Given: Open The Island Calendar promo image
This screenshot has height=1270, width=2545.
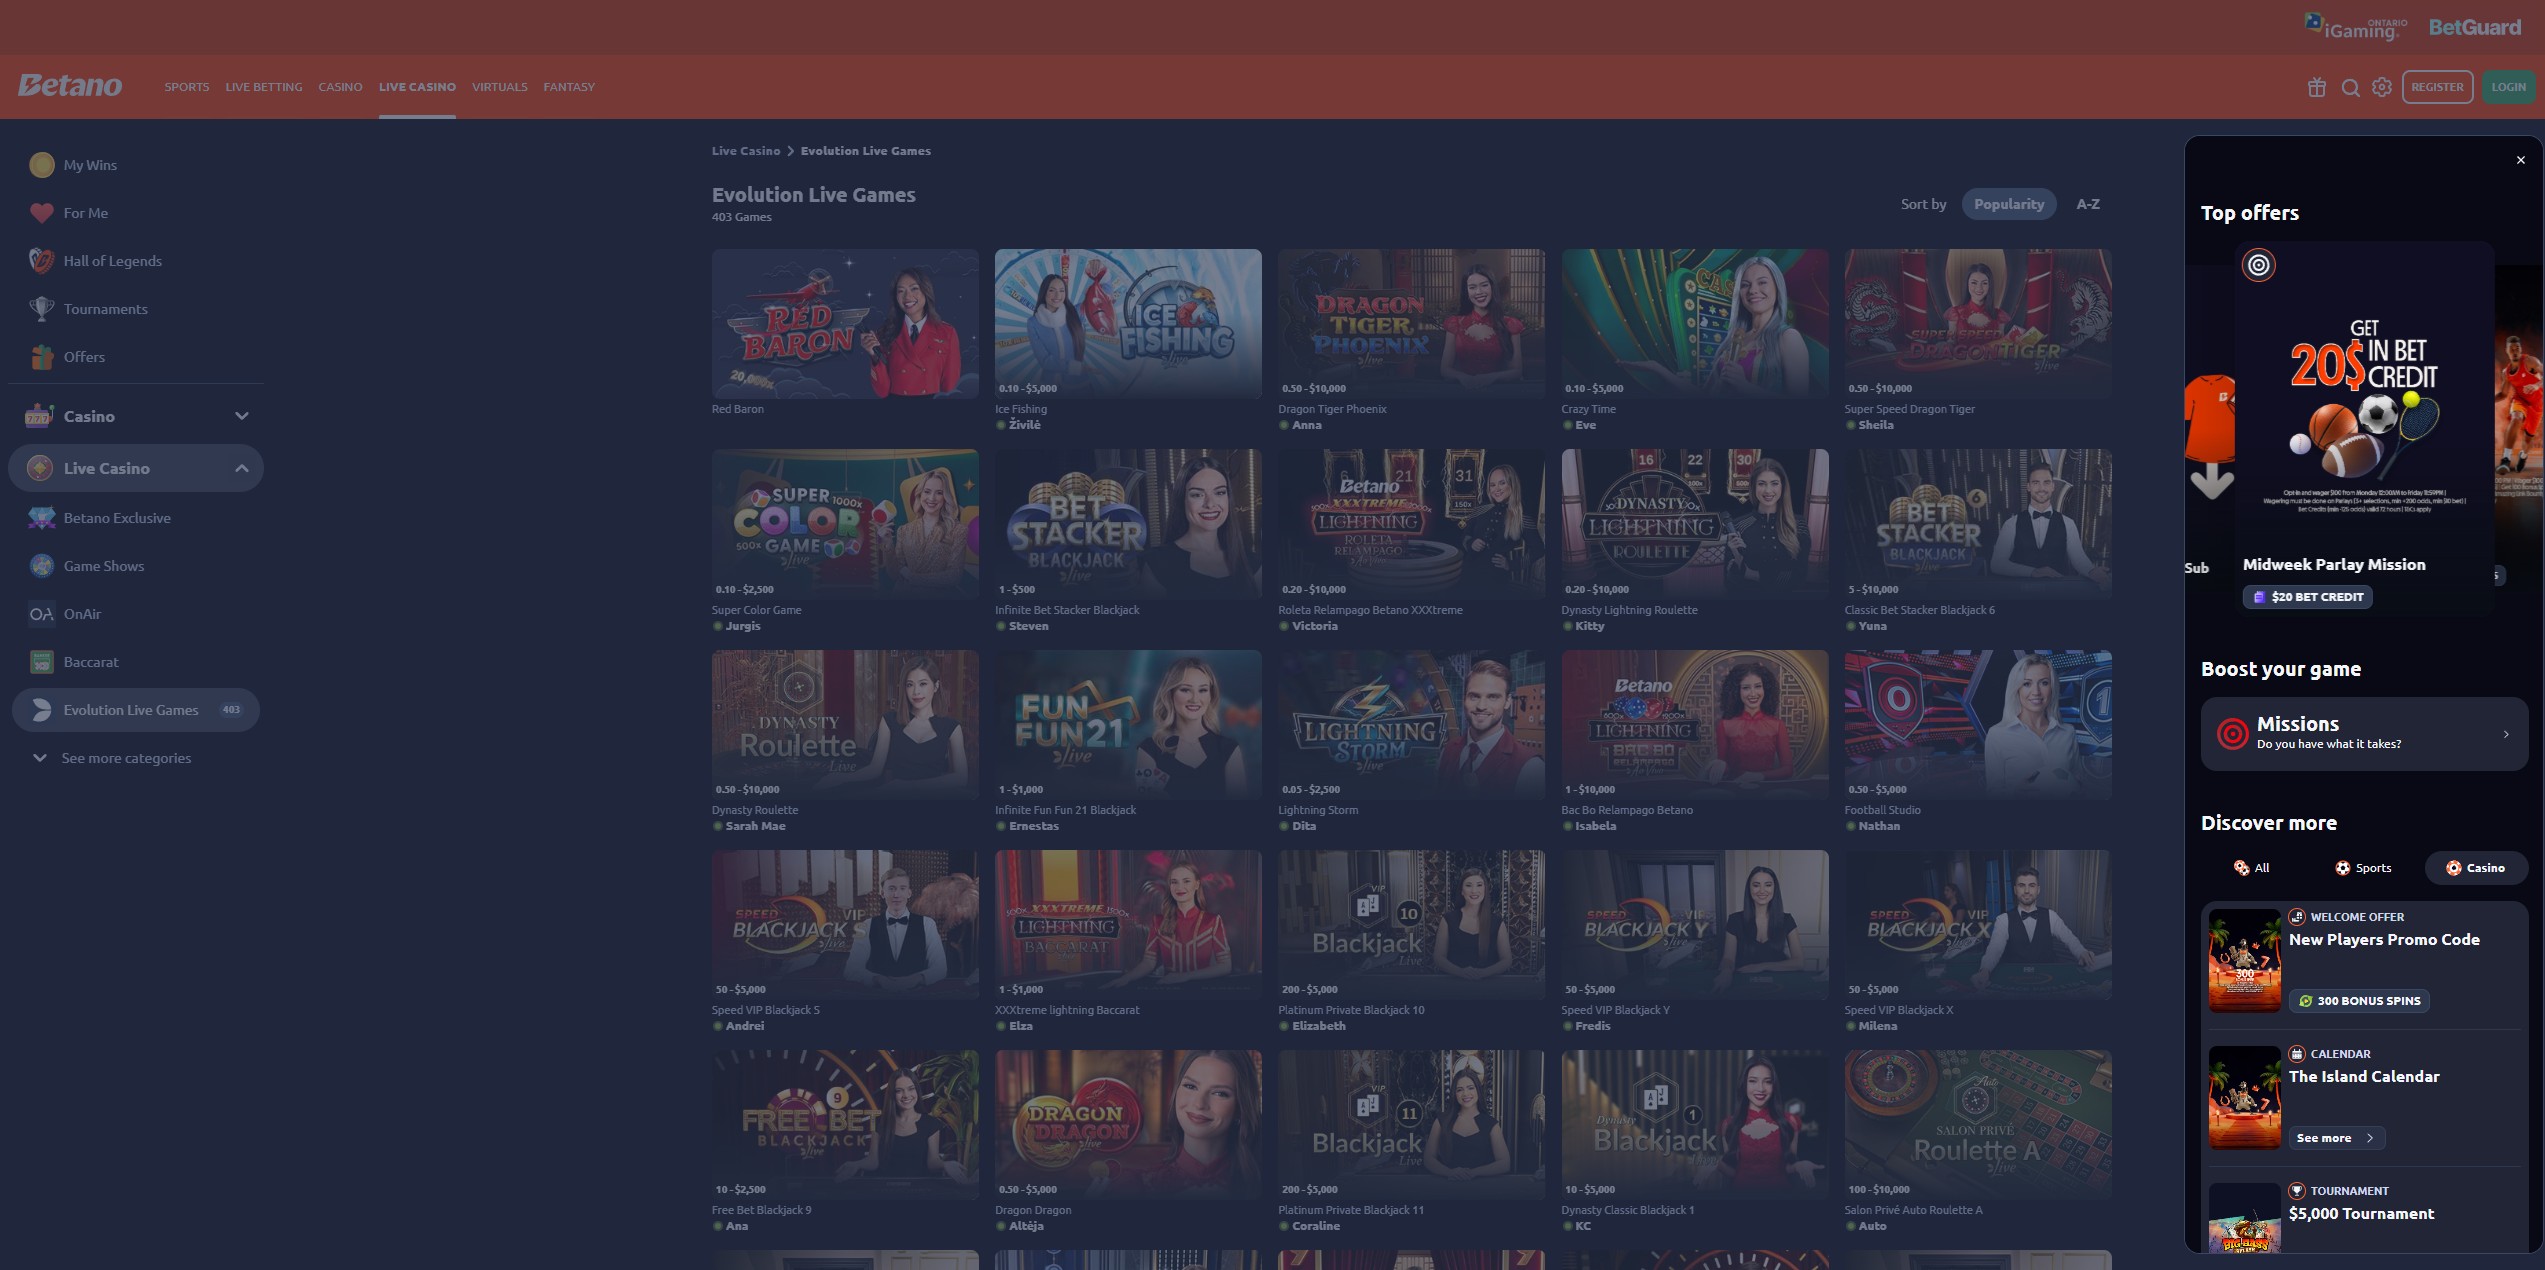Looking at the screenshot, I should pyautogui.click(x=2244, y=1098).
